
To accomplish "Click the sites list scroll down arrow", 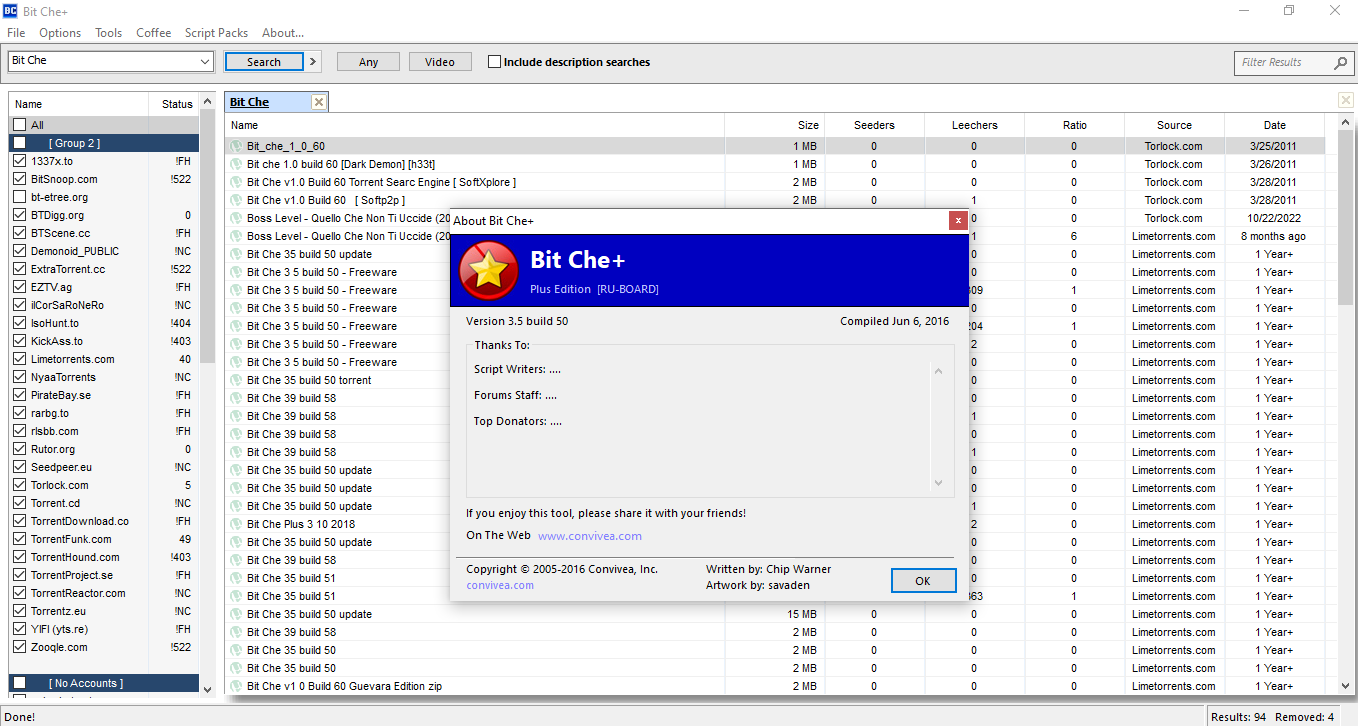I will 208,689.
